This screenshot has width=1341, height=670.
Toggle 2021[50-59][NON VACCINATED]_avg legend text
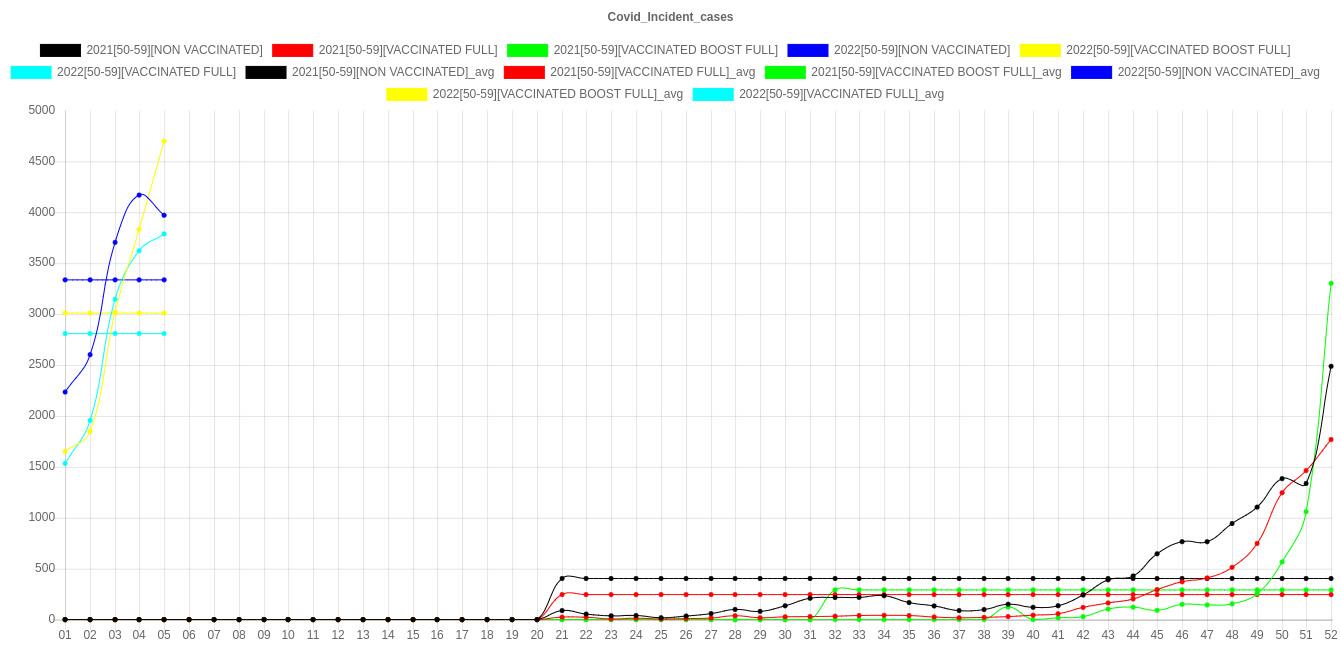(x=392, y=72)
